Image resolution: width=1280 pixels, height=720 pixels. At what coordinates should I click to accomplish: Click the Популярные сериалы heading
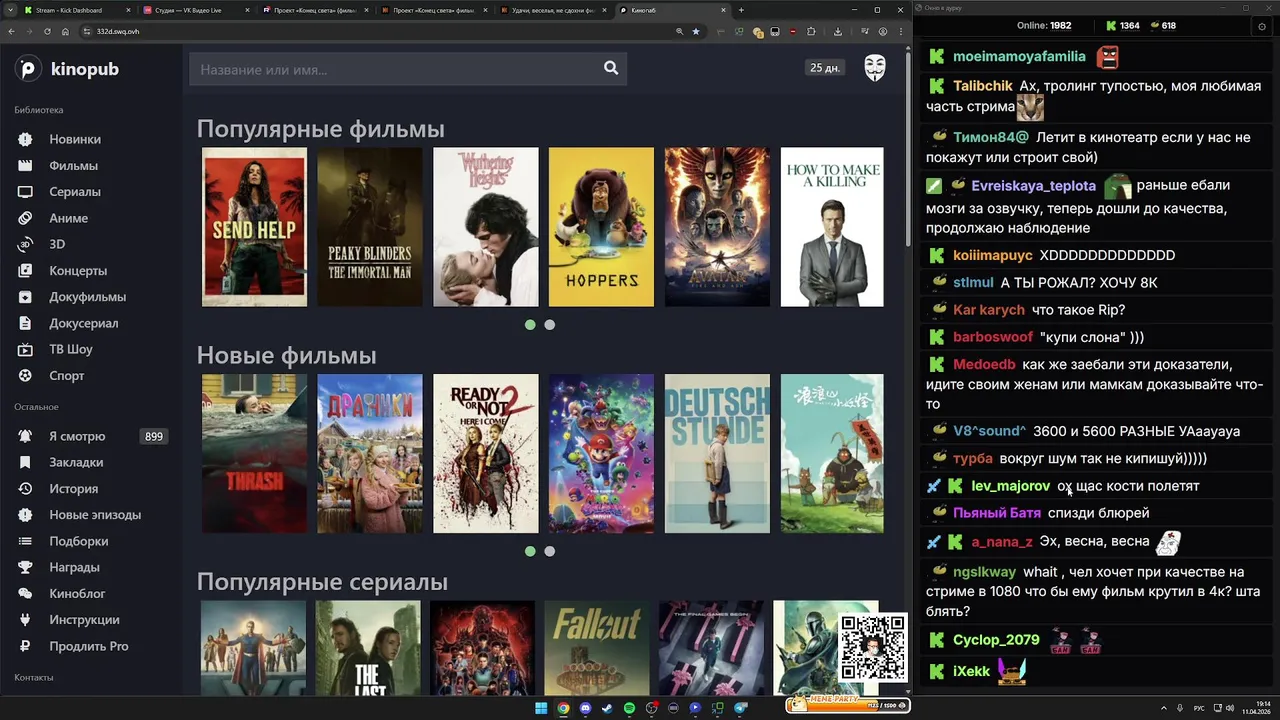pyautogui.click(x=322, y=582)
